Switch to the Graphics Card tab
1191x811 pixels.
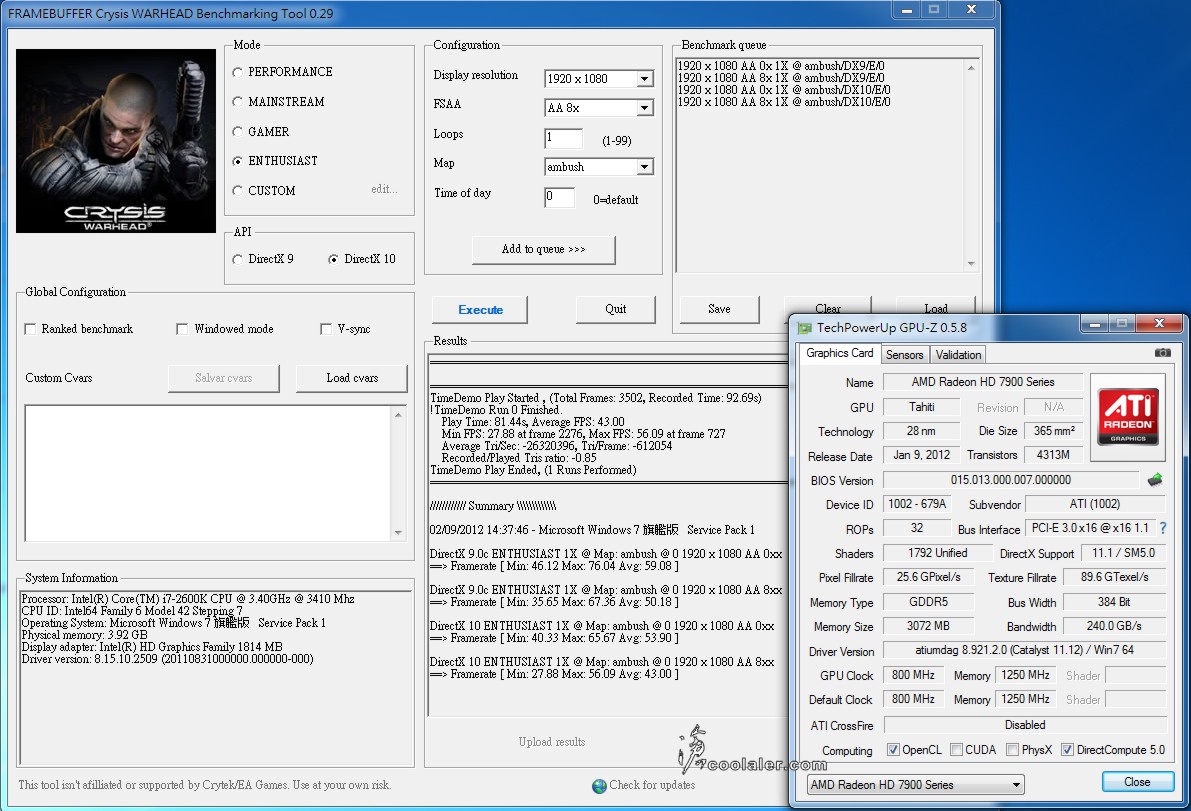tap(839, 353)
